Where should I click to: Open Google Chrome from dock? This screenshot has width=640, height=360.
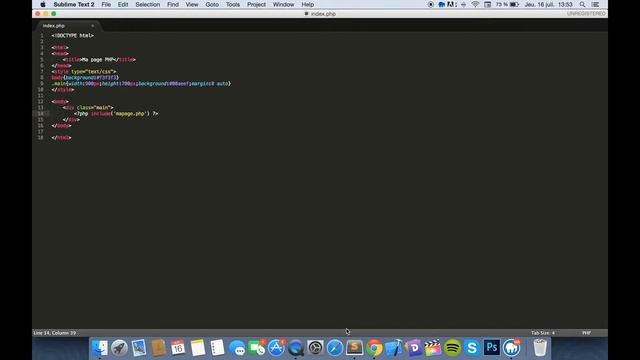374,348
